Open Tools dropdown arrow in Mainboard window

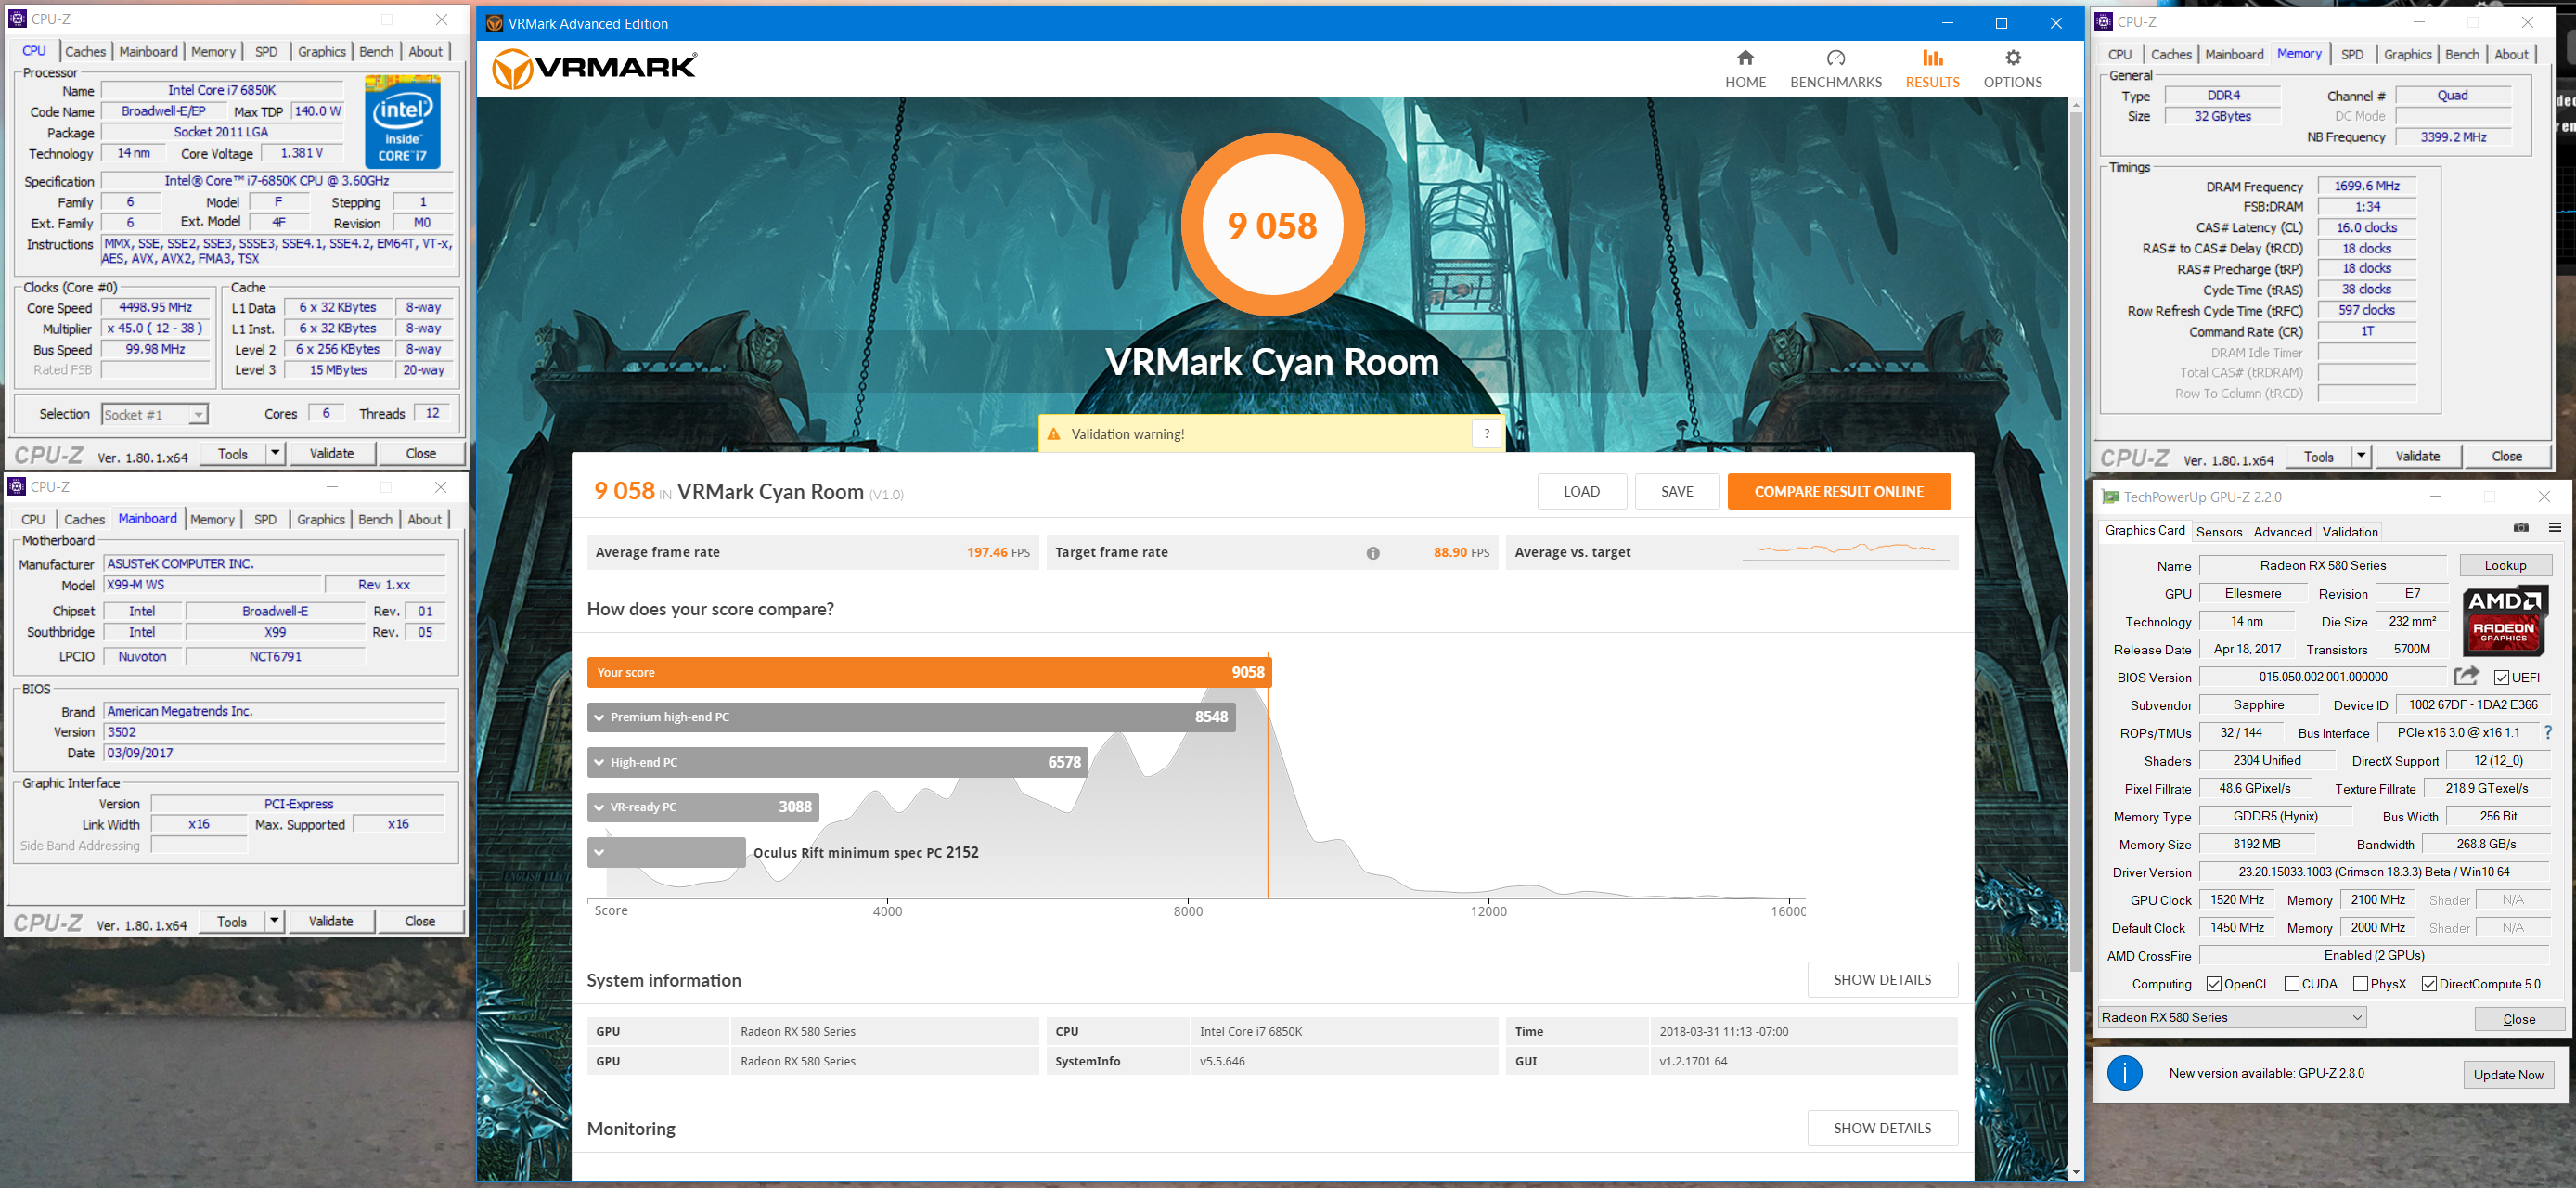(x=274, y=921)
